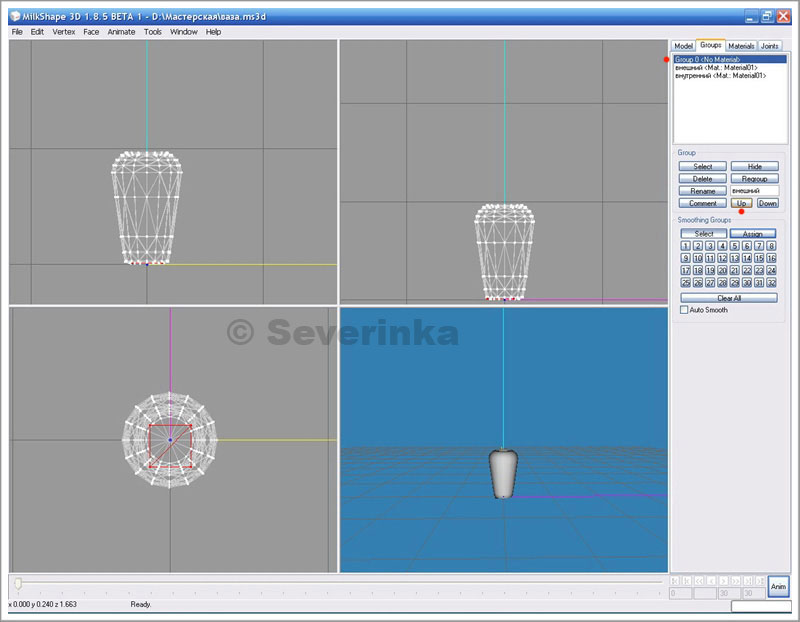Open the Animate menu
The image size is (800, 622).
121,32
